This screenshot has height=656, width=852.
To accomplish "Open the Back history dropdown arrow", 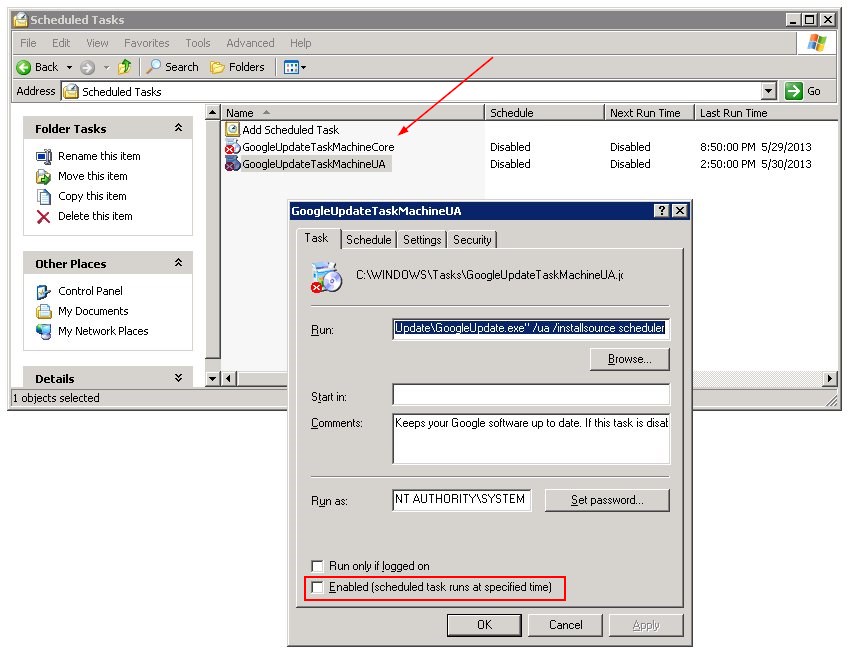I will tap(70, 67).
